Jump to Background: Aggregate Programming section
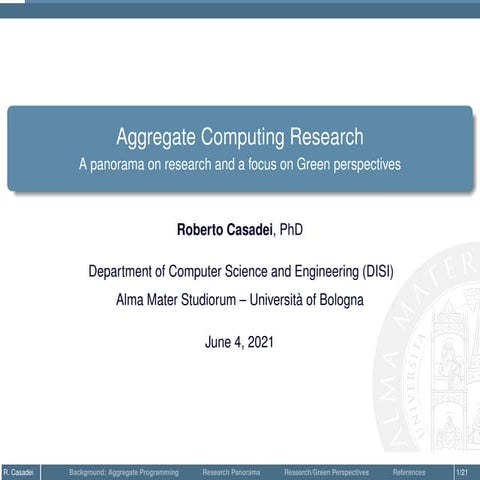This screenshot has width=480, height=480. (x=124, y=472)
